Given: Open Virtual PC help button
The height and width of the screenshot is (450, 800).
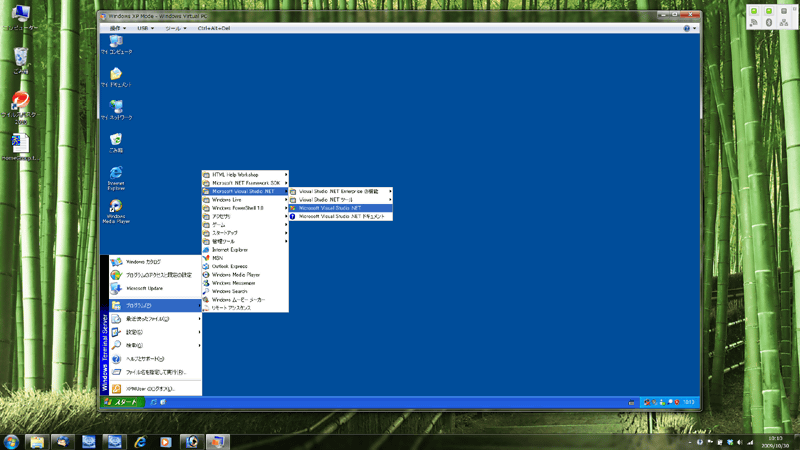Looking at the screenshot, I should 689,29.
